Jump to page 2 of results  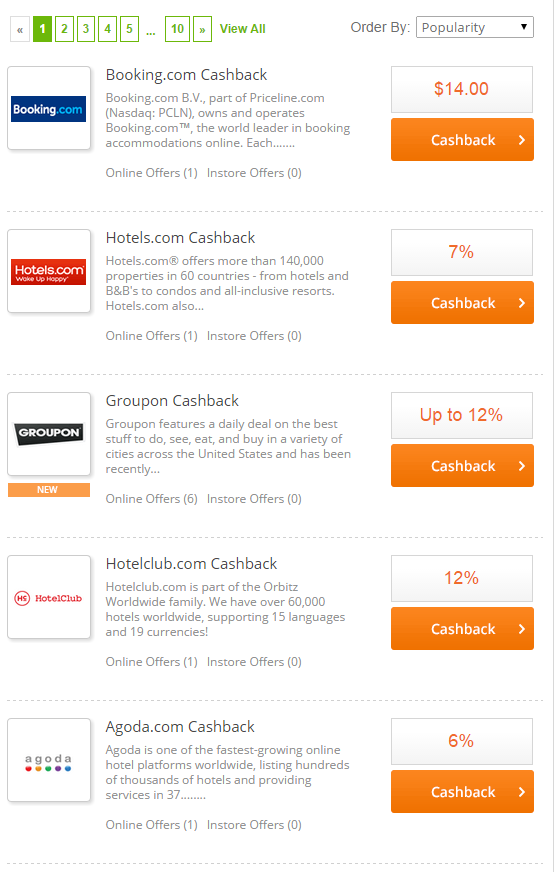65,29
